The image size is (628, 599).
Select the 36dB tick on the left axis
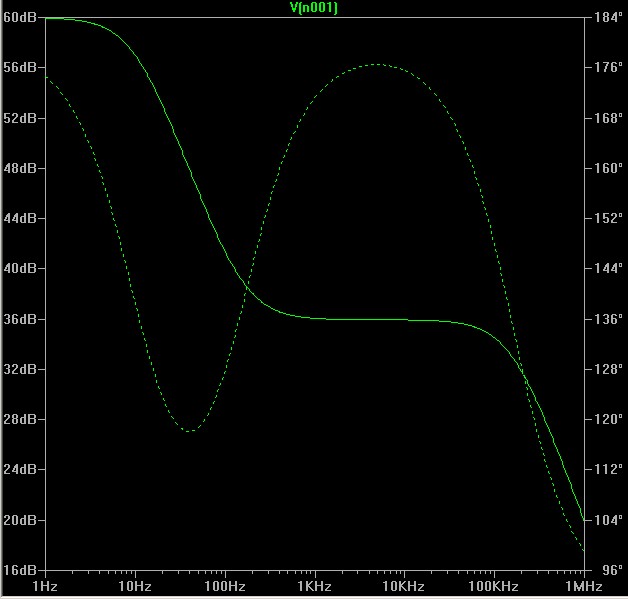tap(20, 319)
